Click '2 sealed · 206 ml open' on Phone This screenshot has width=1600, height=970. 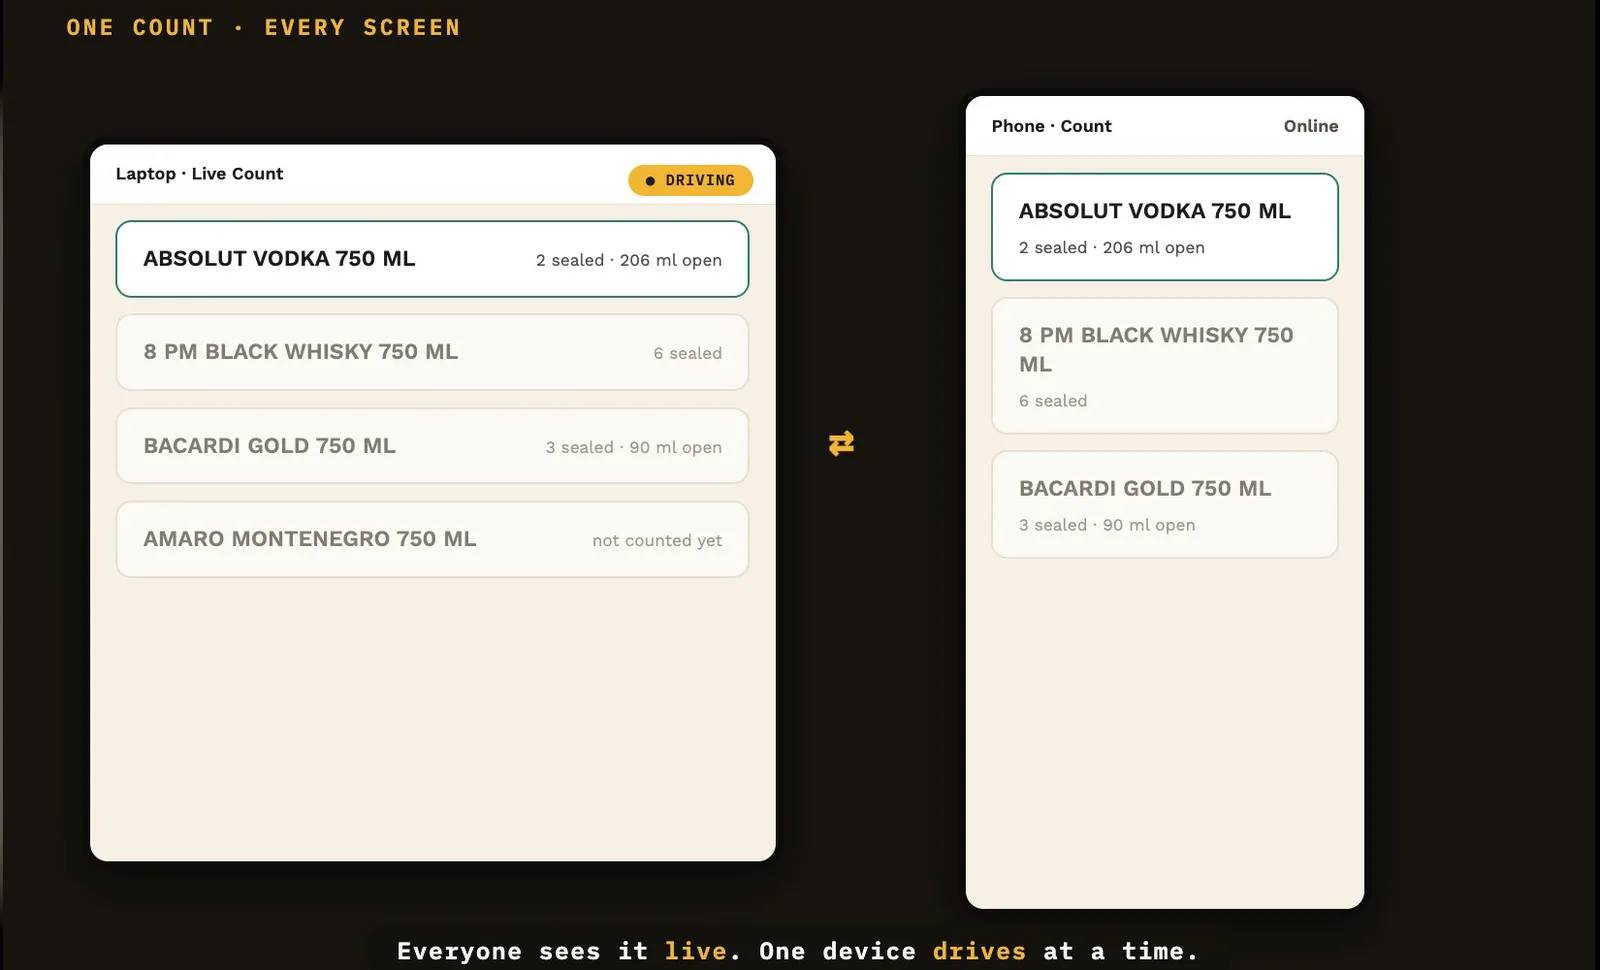click(1111, 248)
